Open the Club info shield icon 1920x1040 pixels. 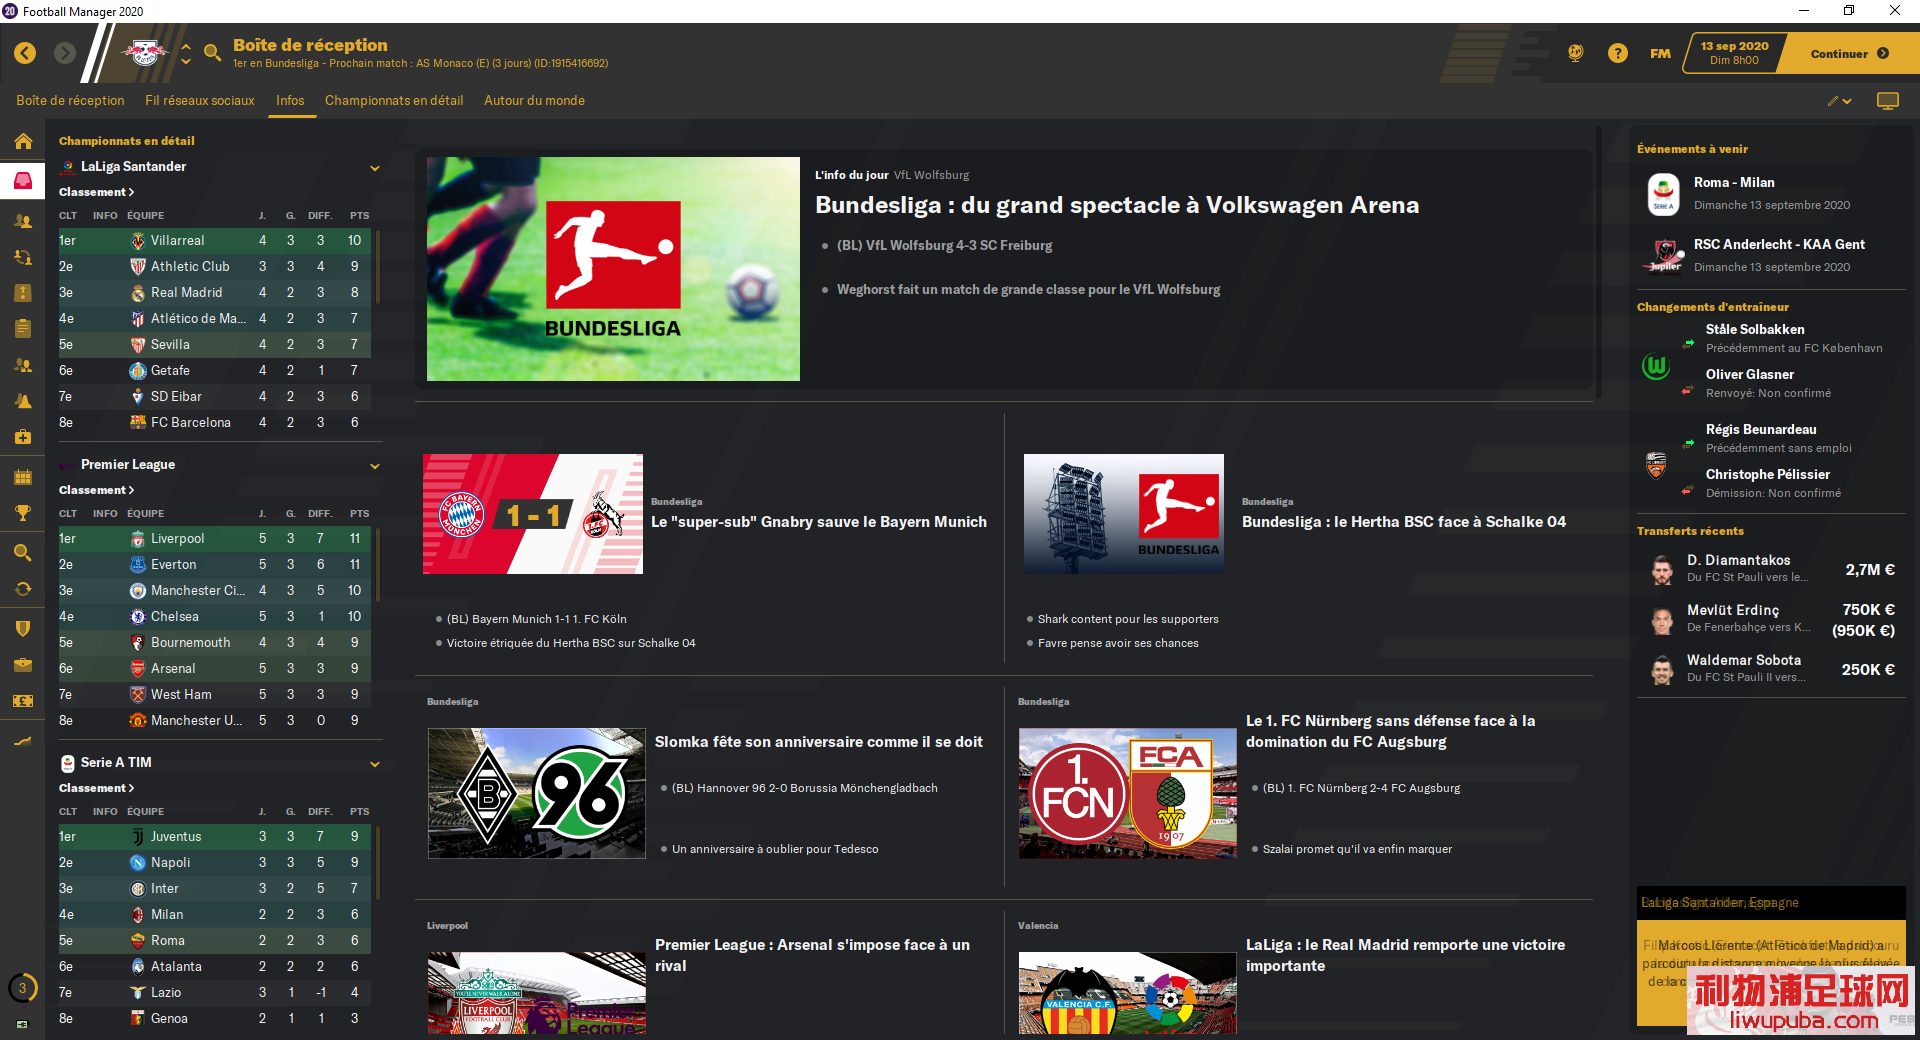click(x=23, y=628)
